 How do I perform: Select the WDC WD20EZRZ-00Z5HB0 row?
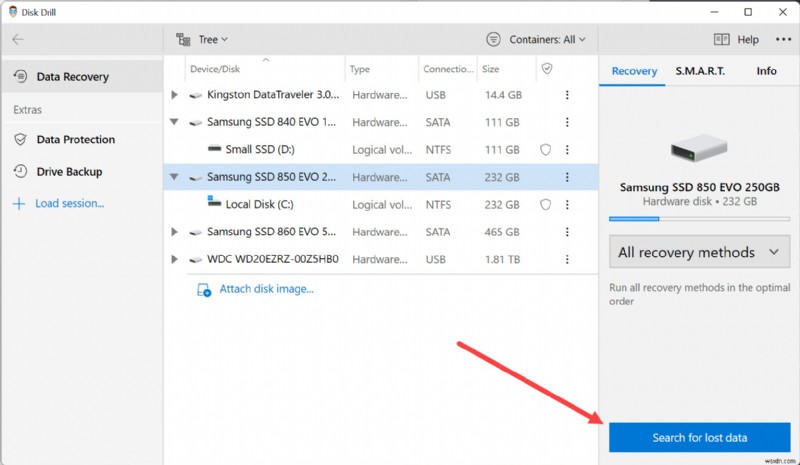381,259
